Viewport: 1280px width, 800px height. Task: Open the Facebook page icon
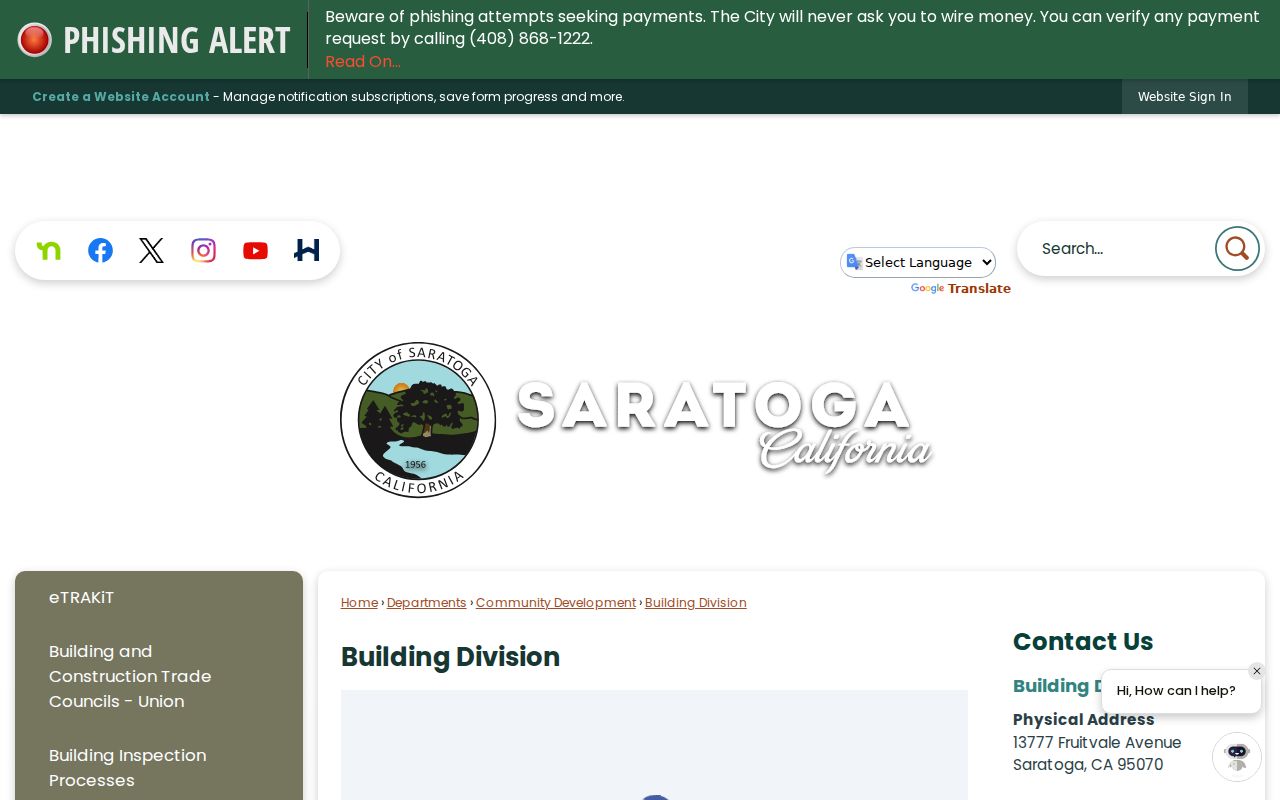point(100,250)
